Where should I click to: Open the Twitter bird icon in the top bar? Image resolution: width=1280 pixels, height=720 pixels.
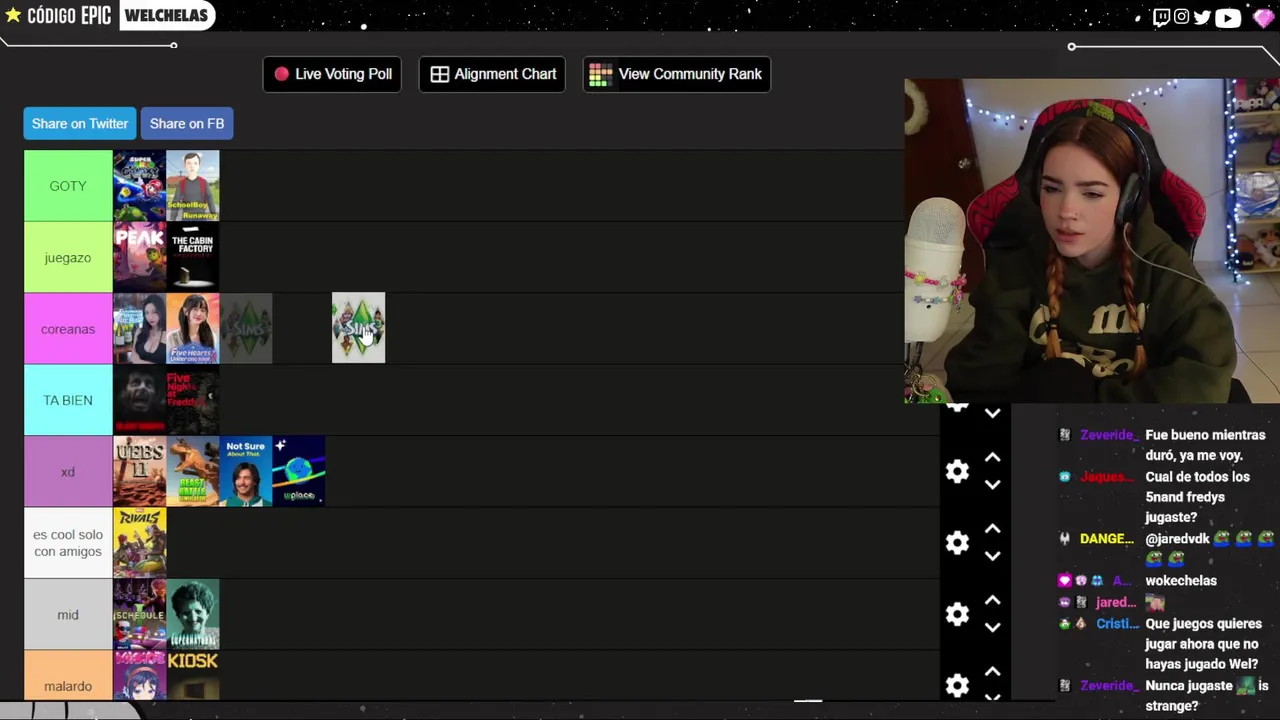click(x=1202, y=17)
